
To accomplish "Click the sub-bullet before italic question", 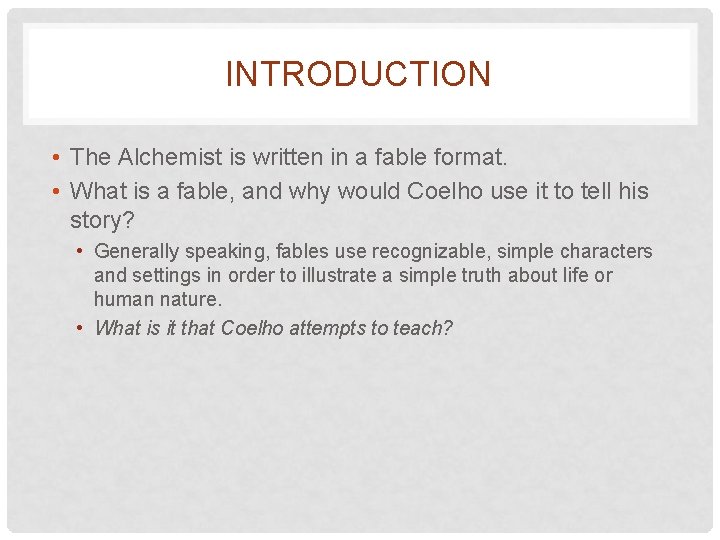I will (80, 328).
